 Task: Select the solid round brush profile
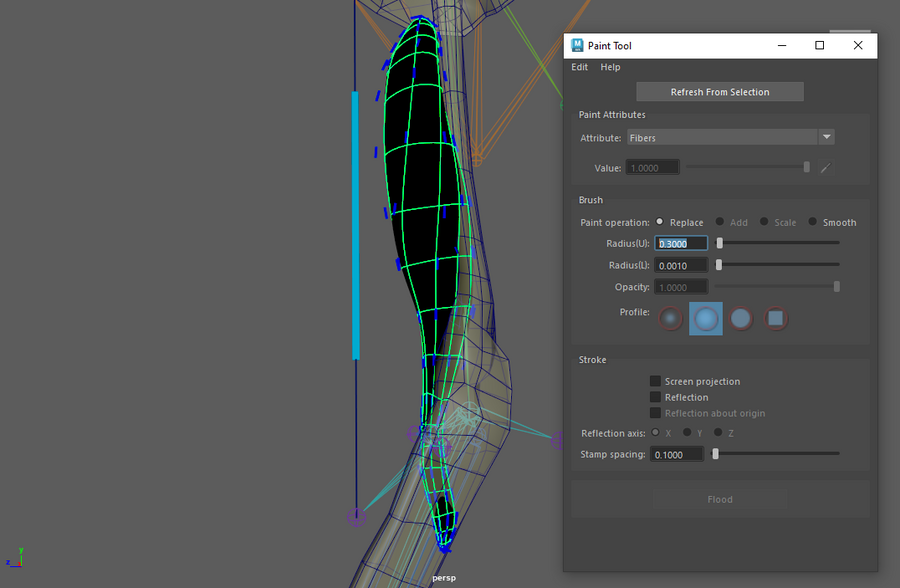pyautogui.click(x=741, y=319)
